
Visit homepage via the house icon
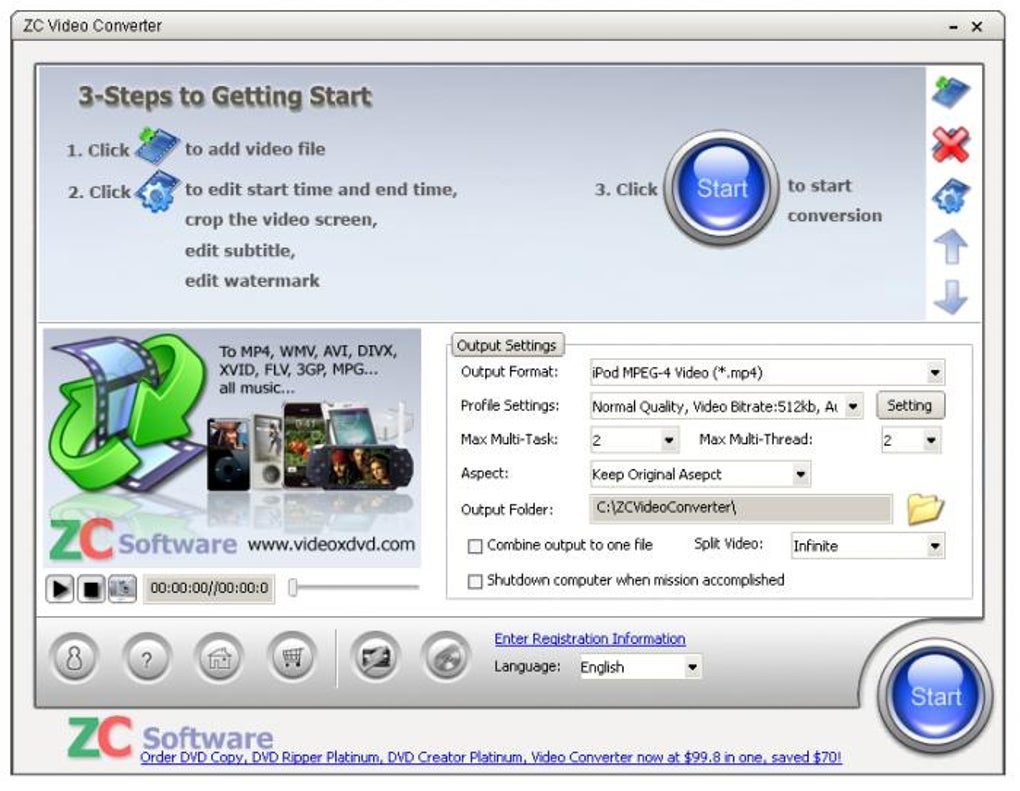click(220, 658)
